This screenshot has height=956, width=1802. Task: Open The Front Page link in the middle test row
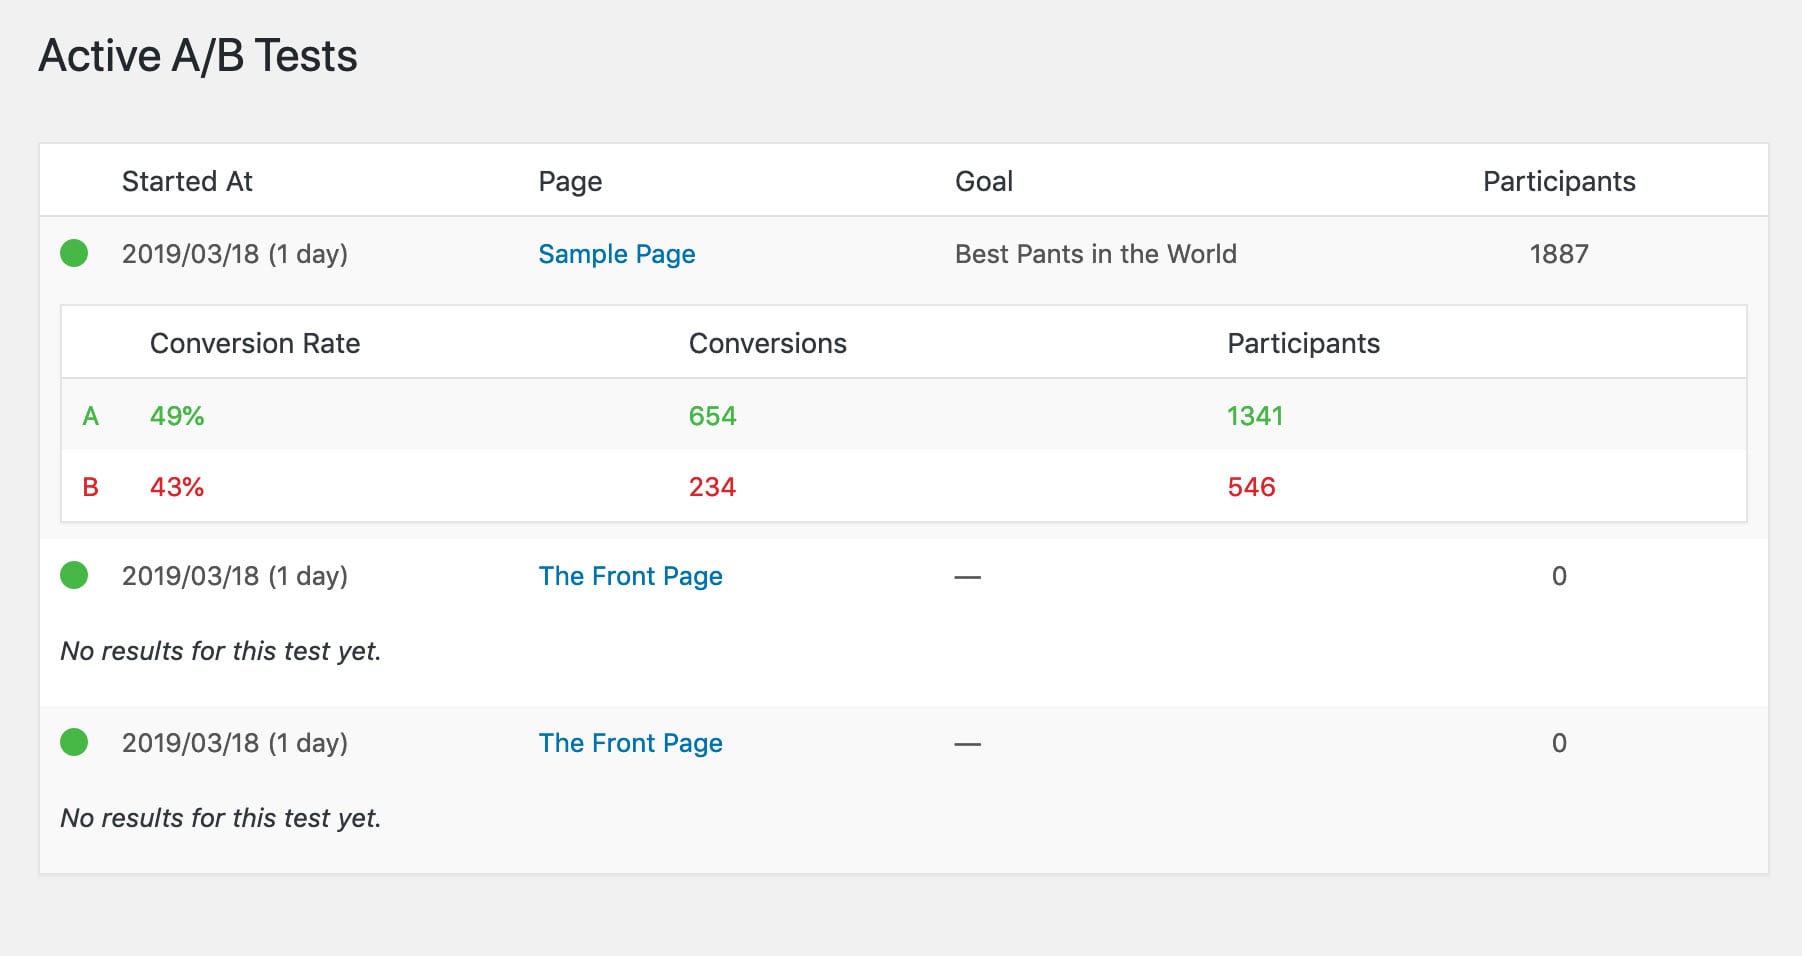631,576
